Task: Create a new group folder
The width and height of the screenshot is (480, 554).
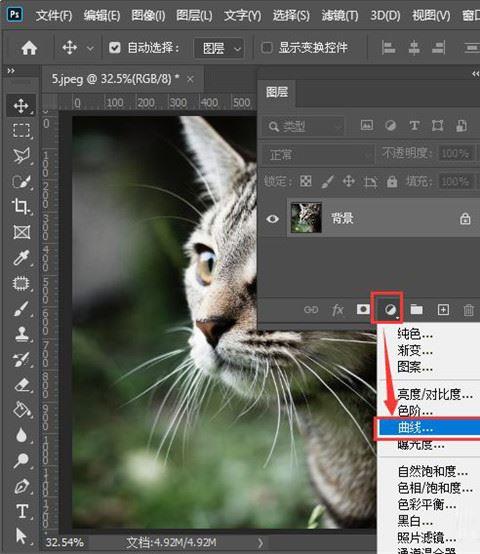Action: coord(417,310)
